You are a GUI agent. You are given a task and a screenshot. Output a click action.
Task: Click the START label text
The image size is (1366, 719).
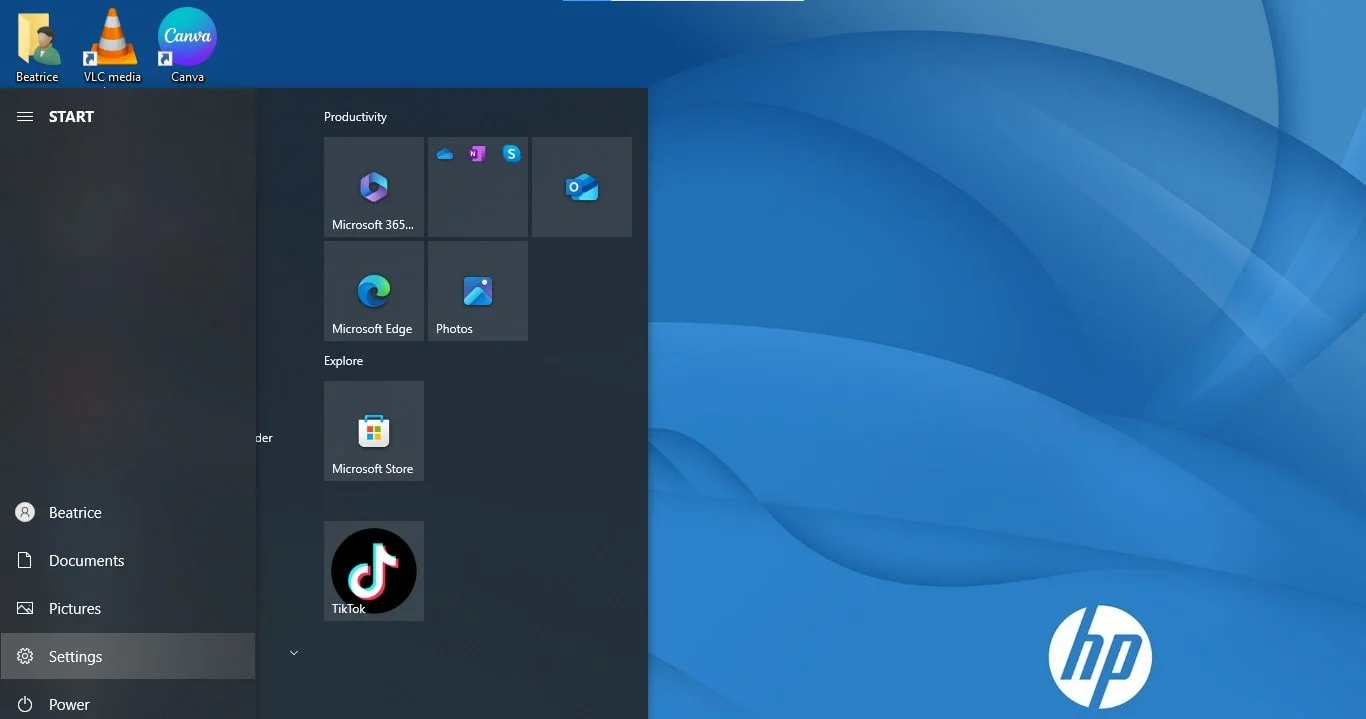tap(71, 117)
